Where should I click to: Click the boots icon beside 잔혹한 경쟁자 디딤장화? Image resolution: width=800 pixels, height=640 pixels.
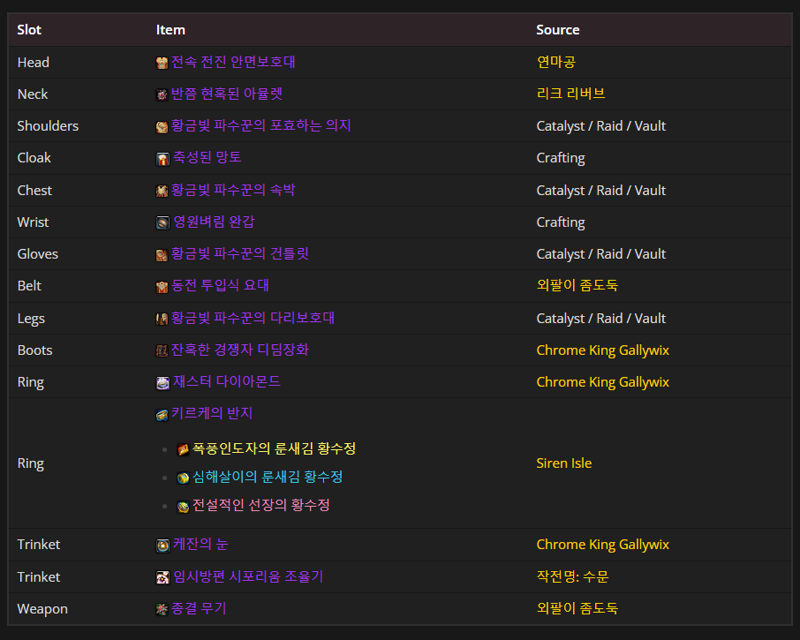click(162, 351)
